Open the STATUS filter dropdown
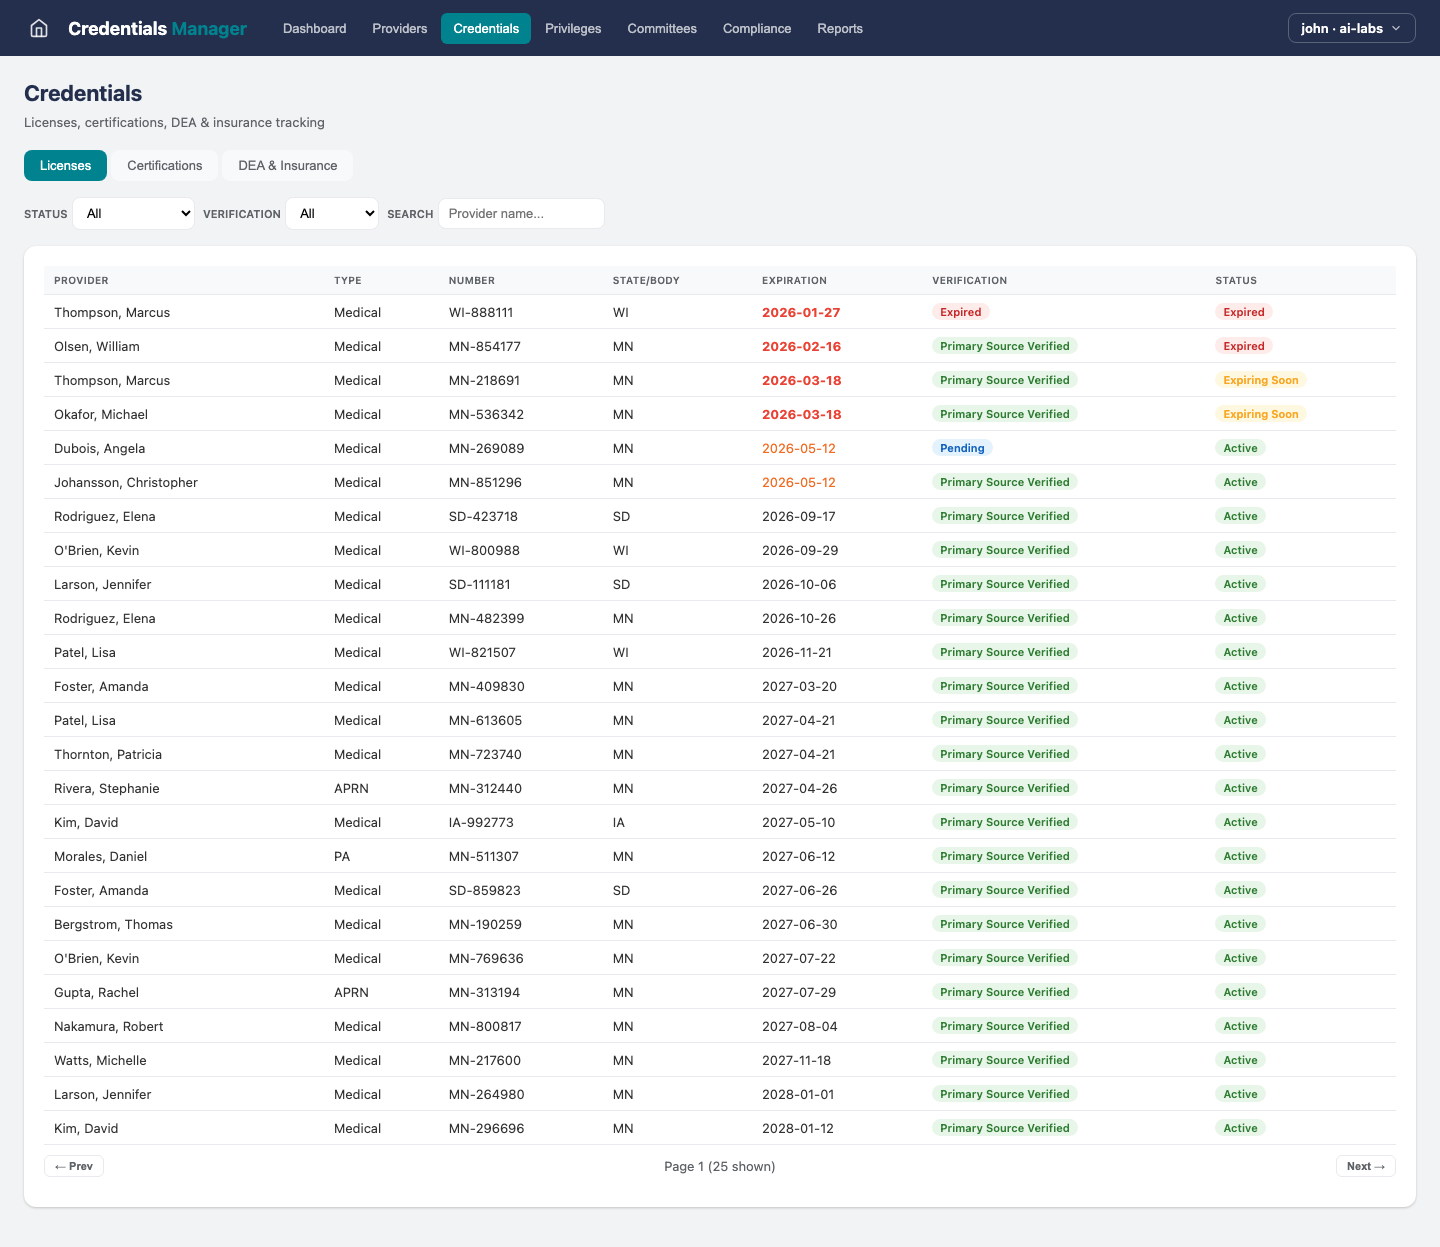The width and height of the screenshot is (1440, 1247). click(133, 213)
